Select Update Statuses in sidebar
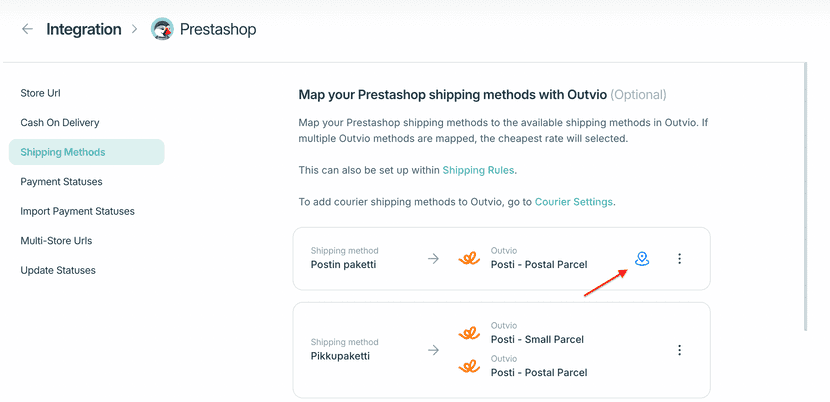This screenshot has height=402, width=830. 57,270
